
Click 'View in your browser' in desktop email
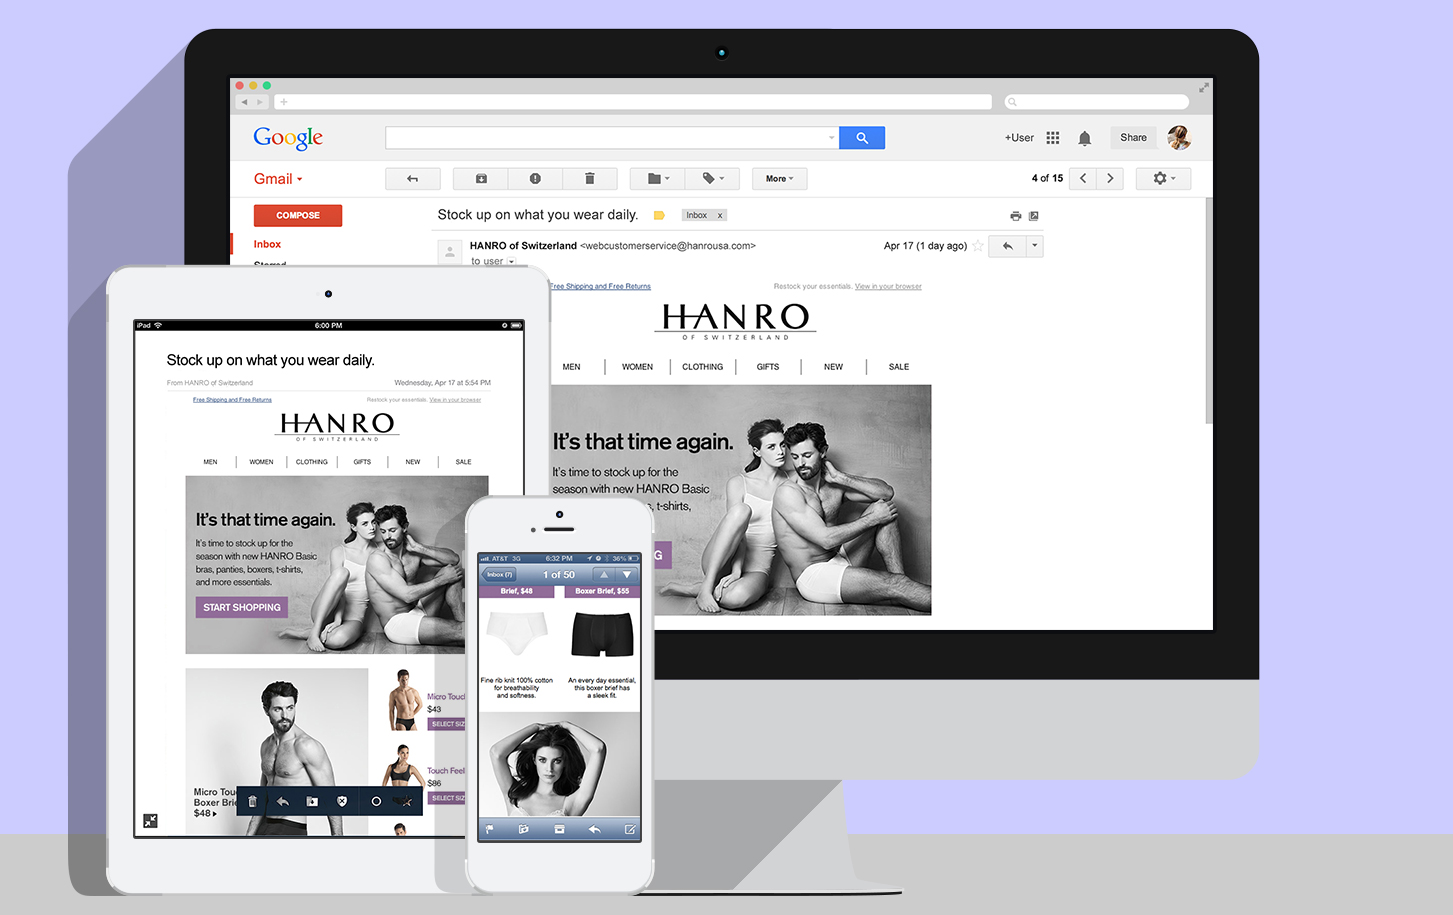[x=888, y=287]
